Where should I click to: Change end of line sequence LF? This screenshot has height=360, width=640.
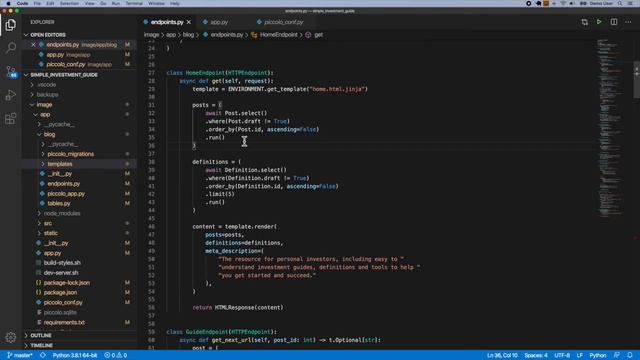point(580,355)
